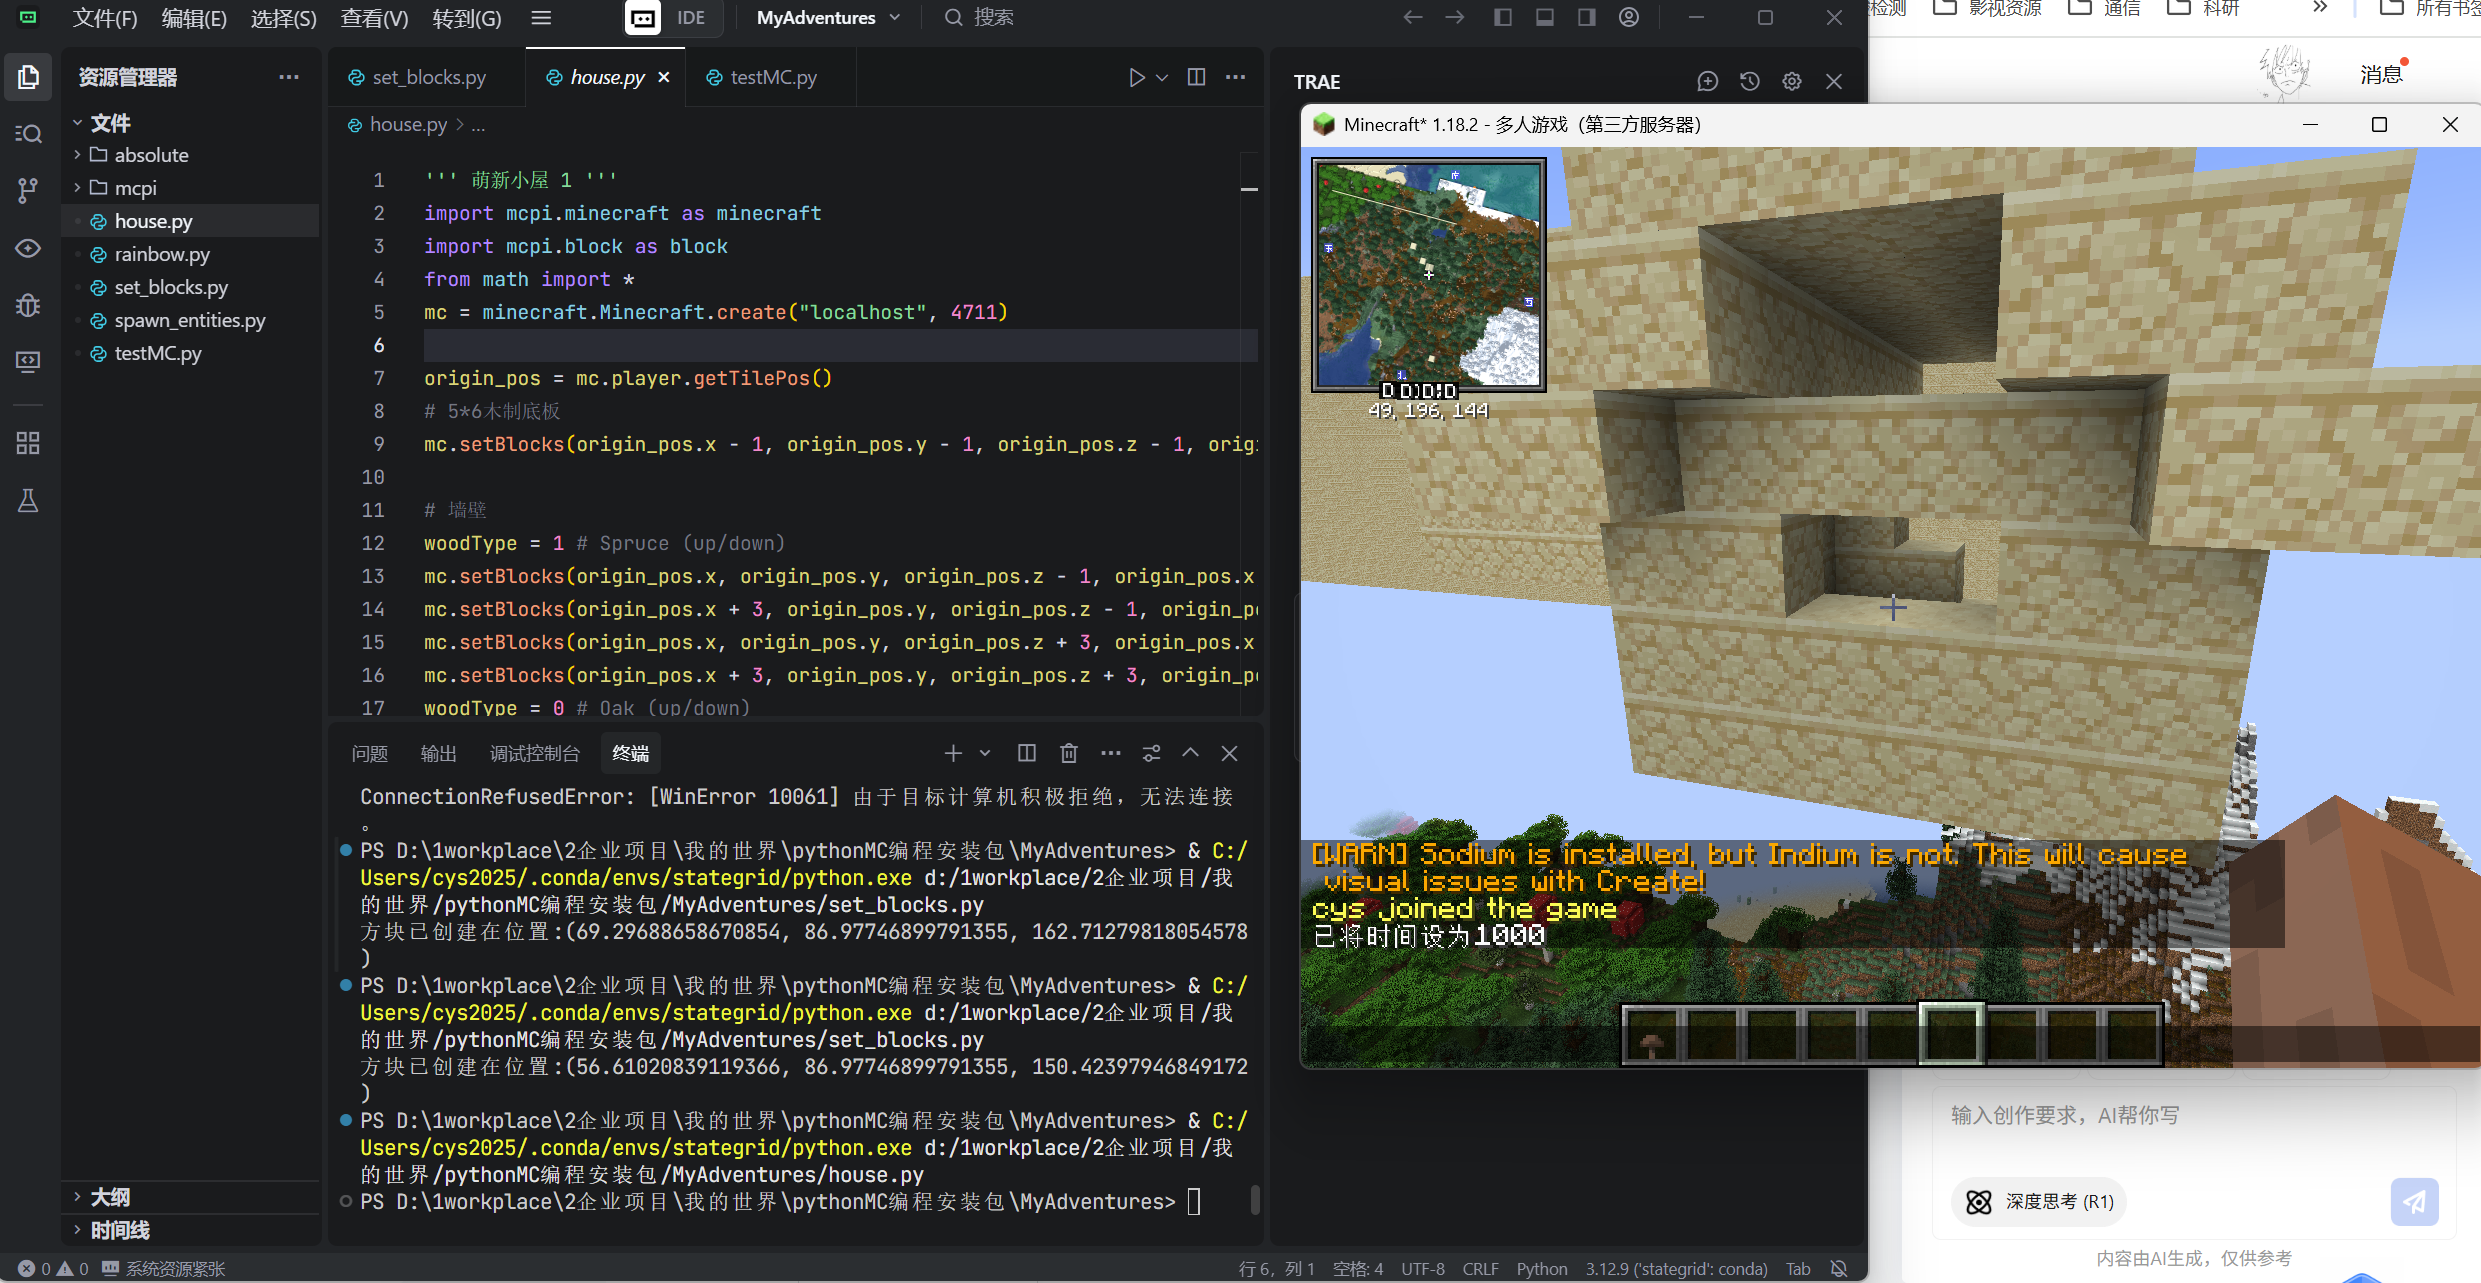
Task: Toggle 深度思考 (R1) mode
Action: 2039,1201
